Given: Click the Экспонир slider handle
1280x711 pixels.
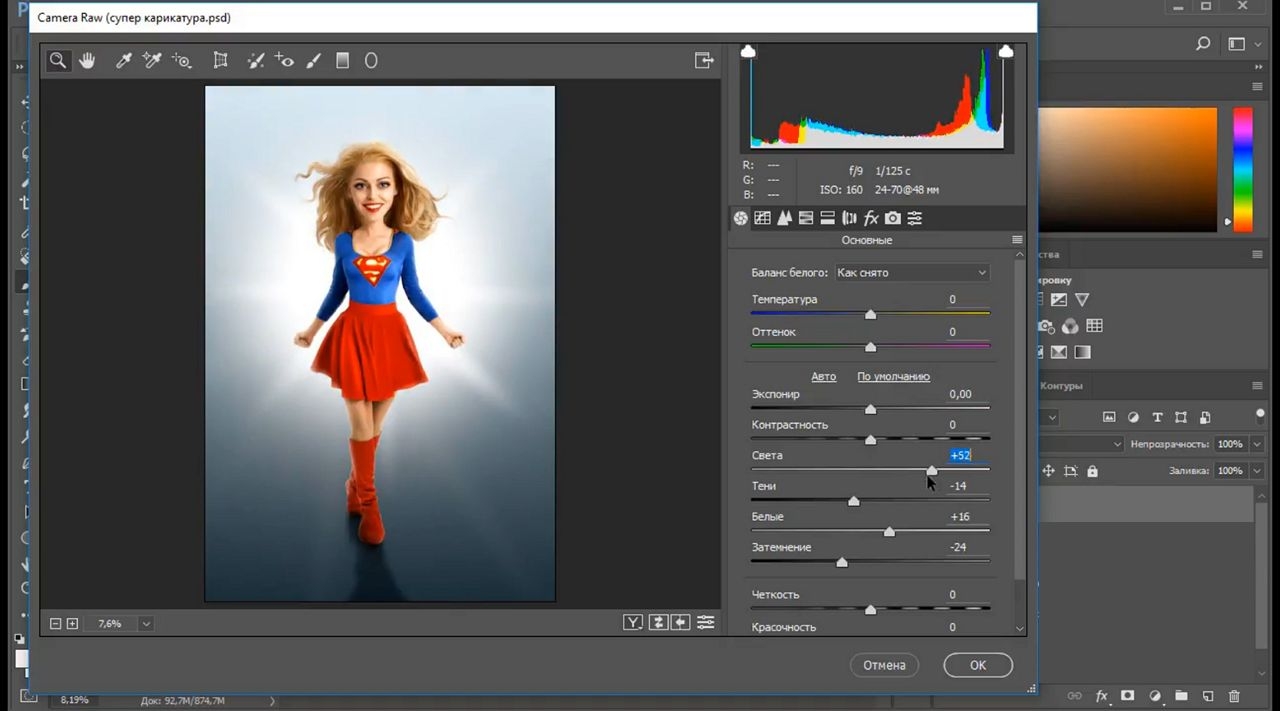Looking at the screenshot, I should tap(870, 409).
